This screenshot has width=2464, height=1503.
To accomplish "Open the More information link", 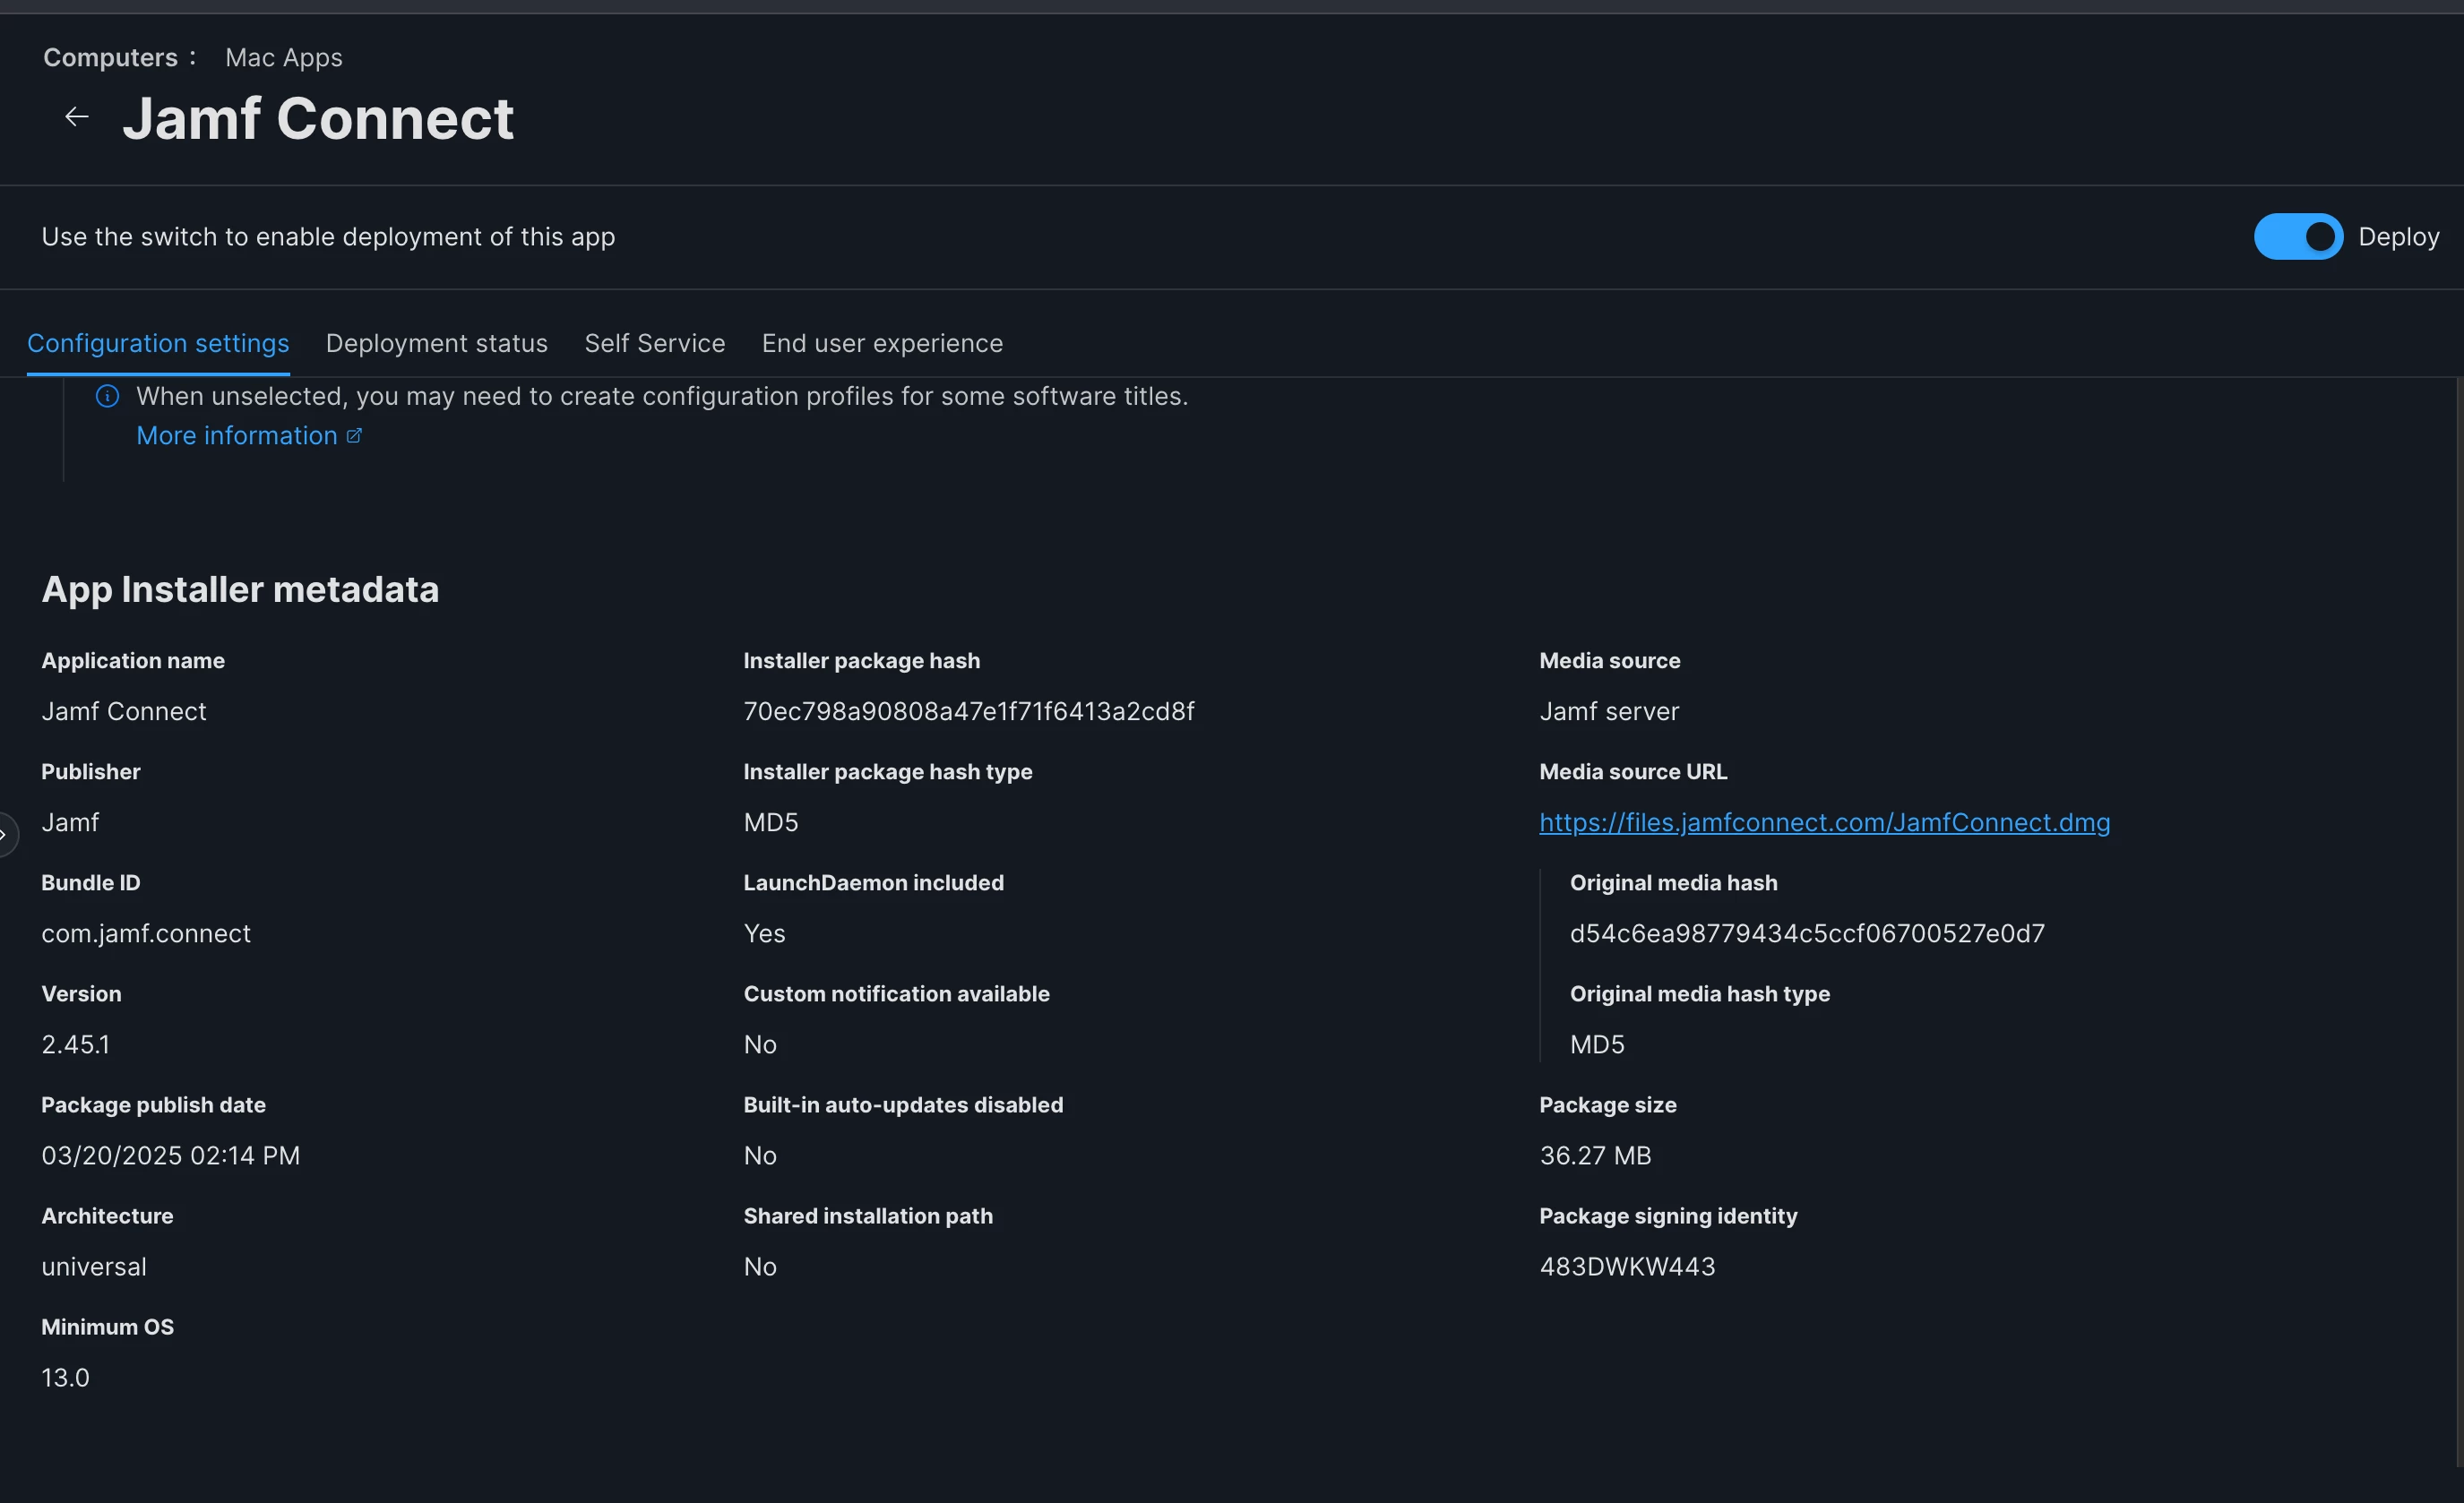I will [236, 436].
